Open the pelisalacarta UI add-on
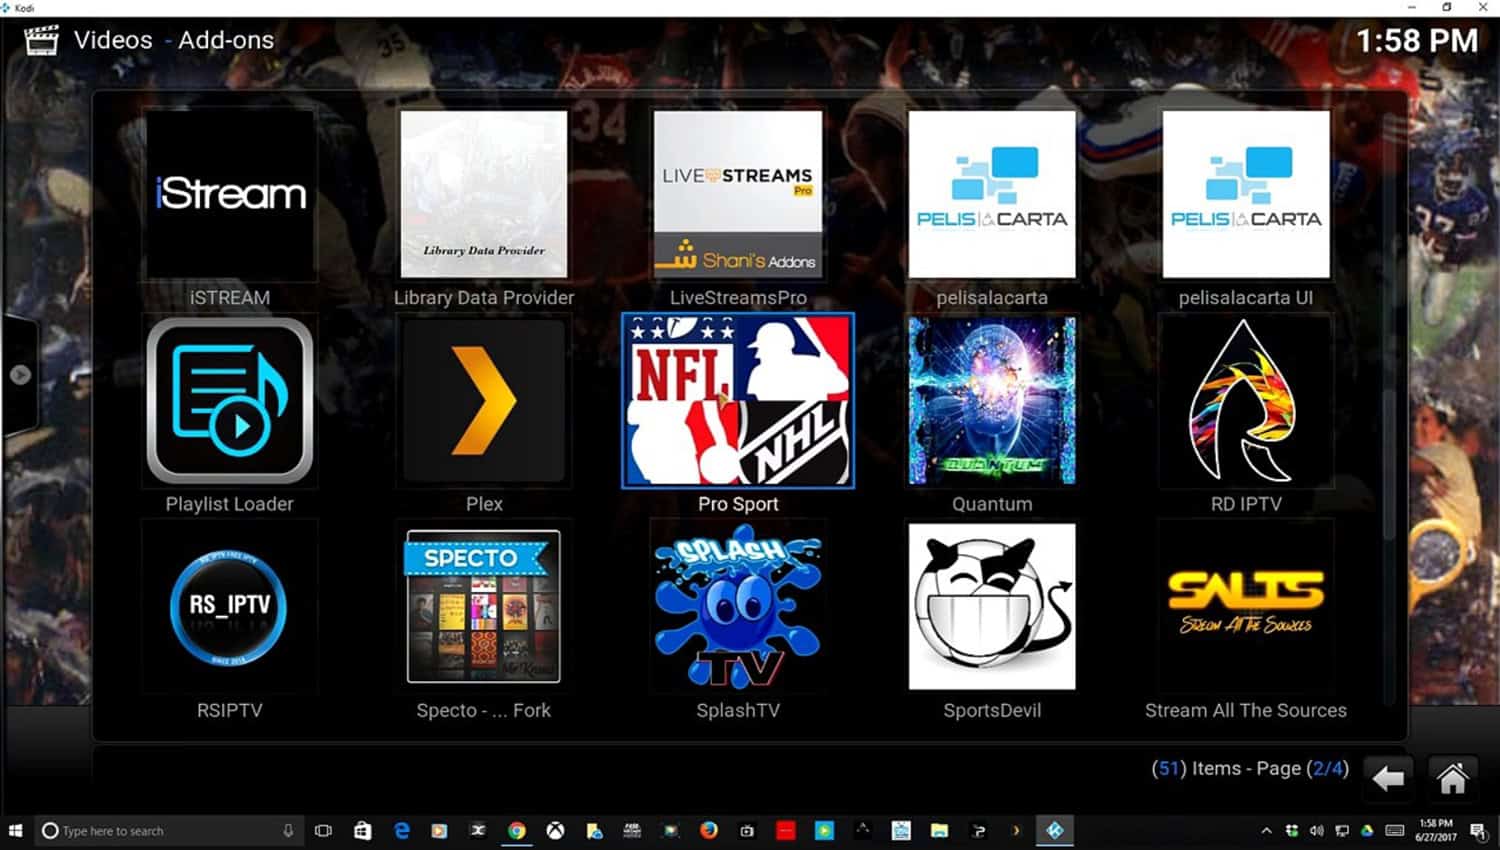Viewport: 1500px width, 850px height. point(1246,195)
